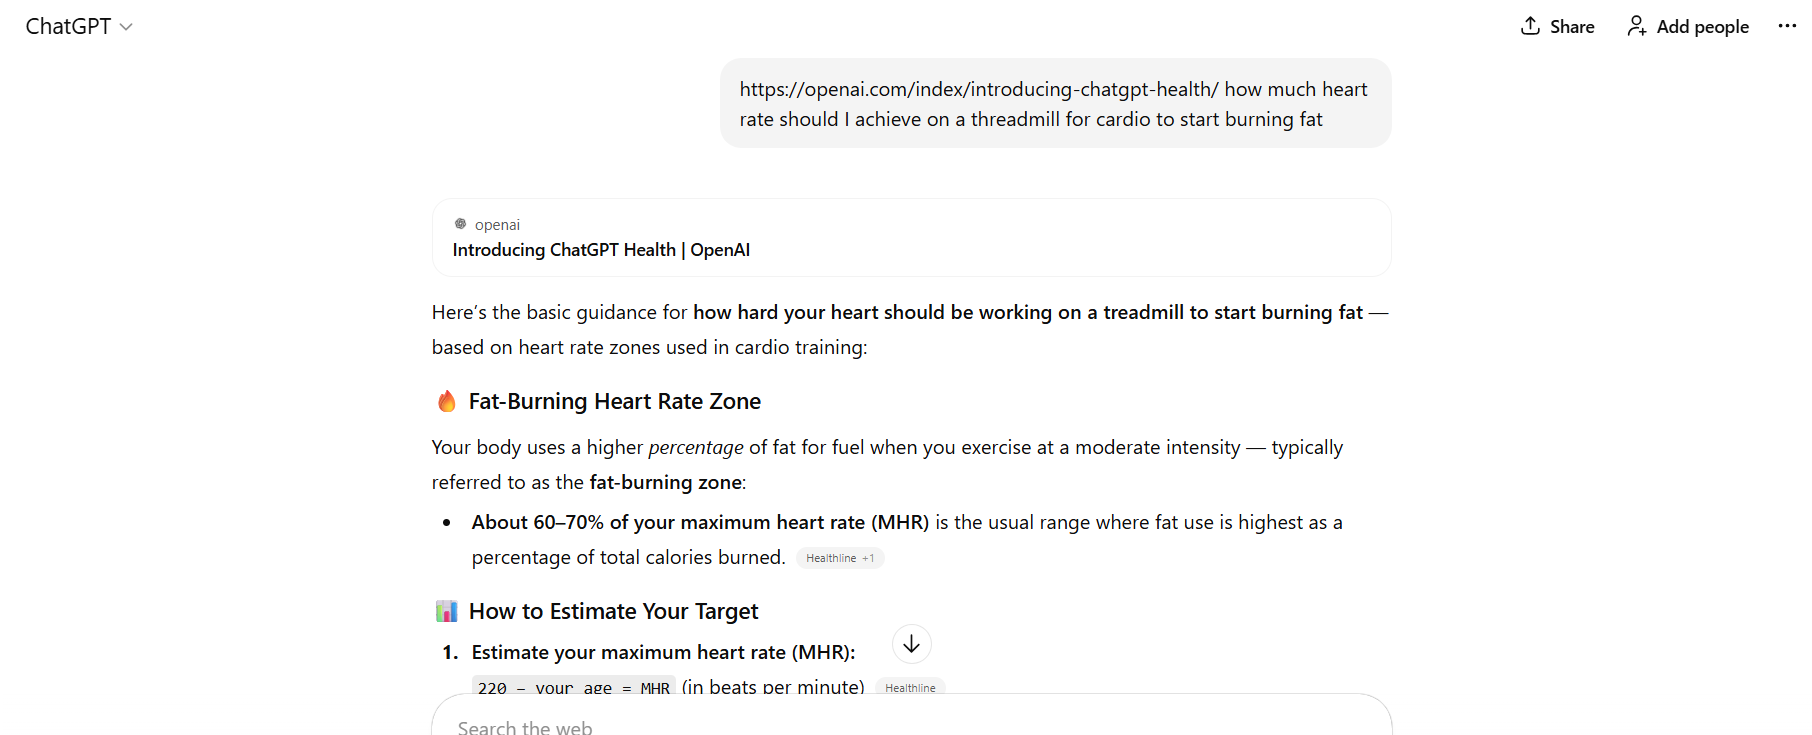Open the "Healthline +1" citation chip
The height and width of the screenshot is (735, 1812).
tap(840, 558)
